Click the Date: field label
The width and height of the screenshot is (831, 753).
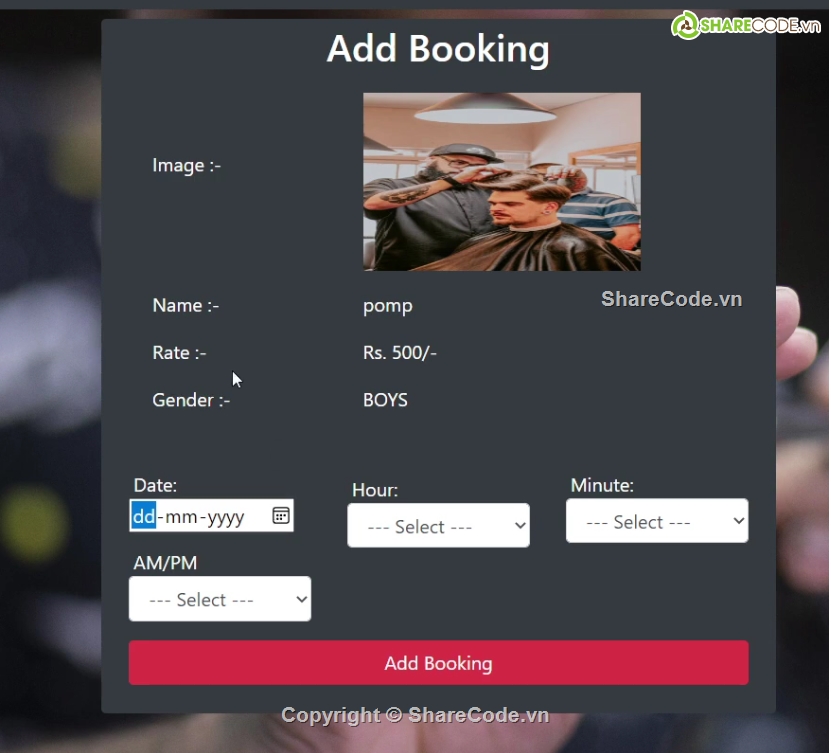tap(155, 486)
